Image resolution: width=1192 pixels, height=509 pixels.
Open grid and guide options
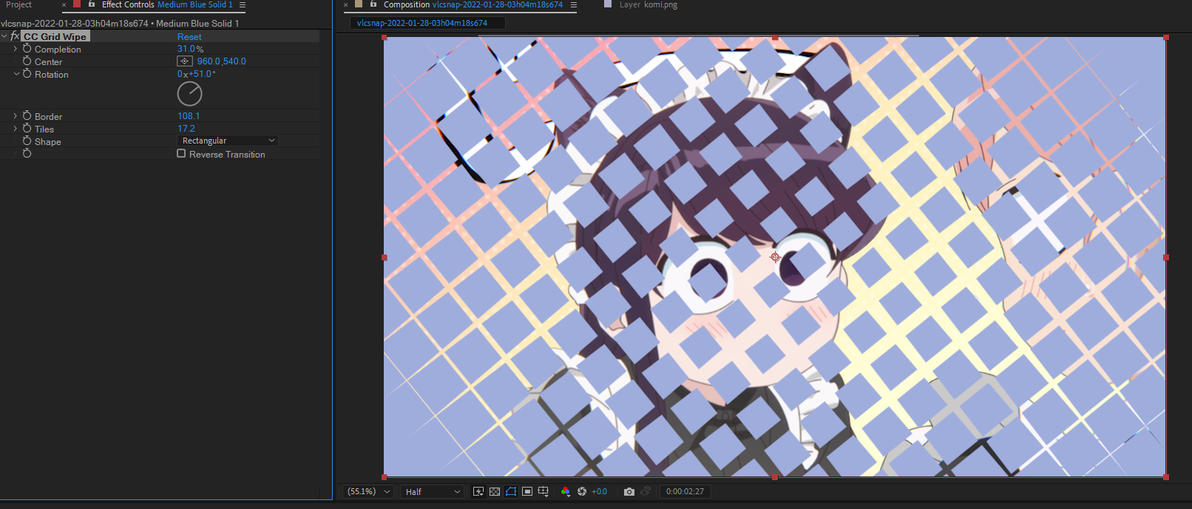point(544,492)
